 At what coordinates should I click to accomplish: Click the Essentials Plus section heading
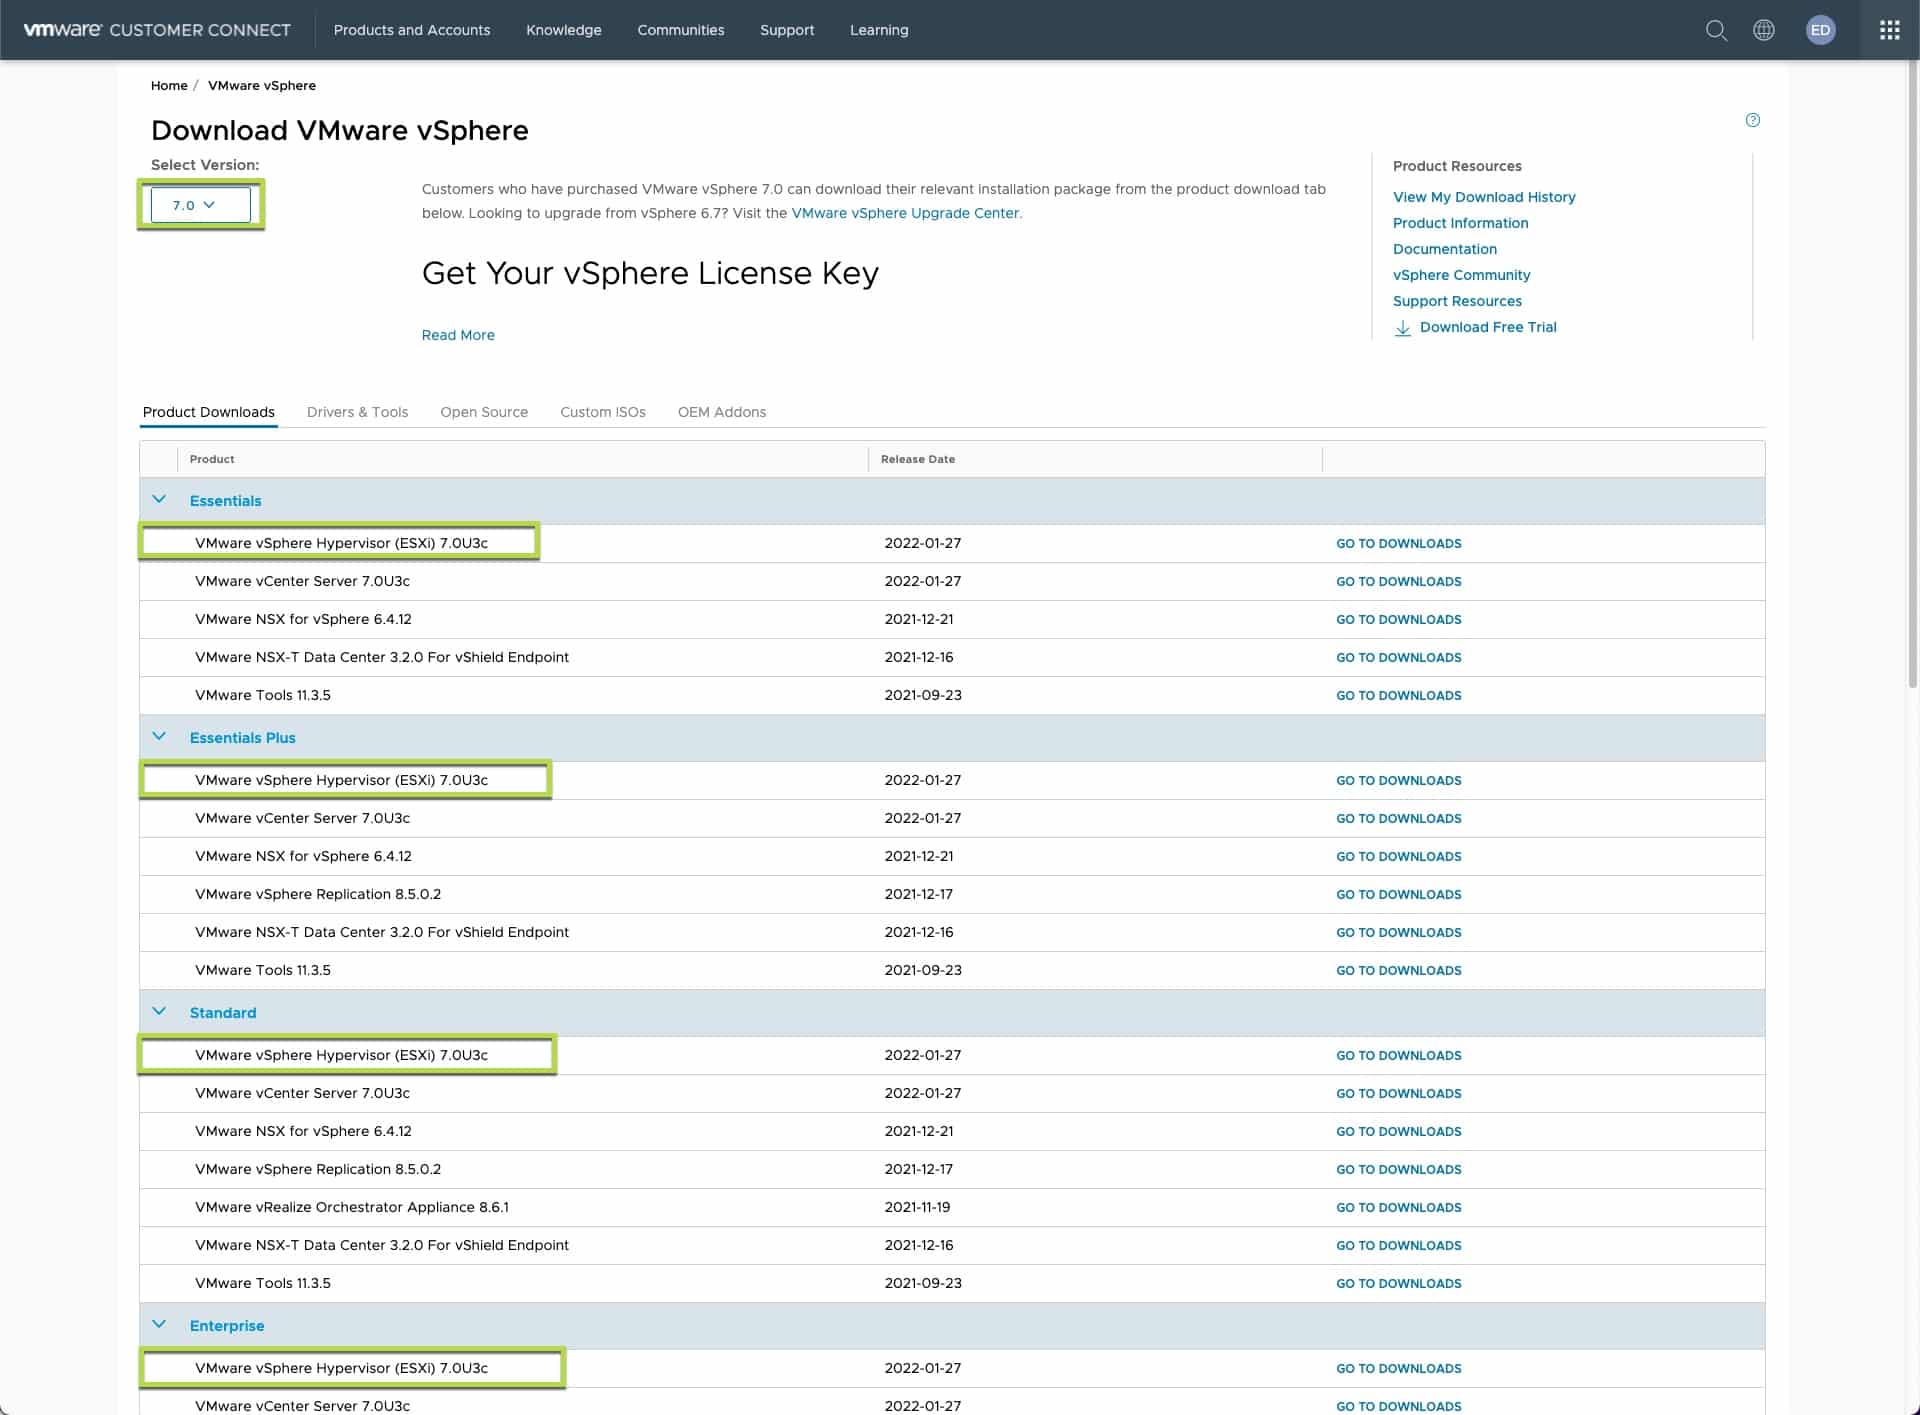(x=243, y=738)
